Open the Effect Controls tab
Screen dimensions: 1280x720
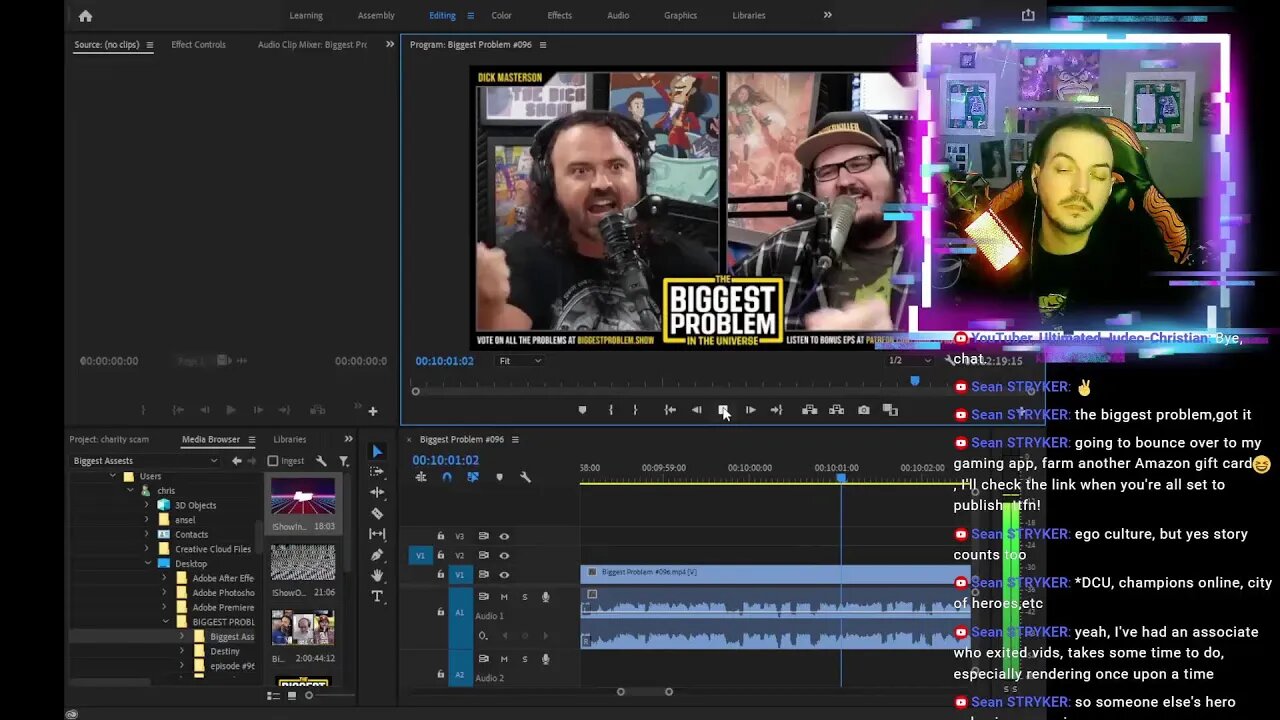pyautogui.click(x=198, y=45)
